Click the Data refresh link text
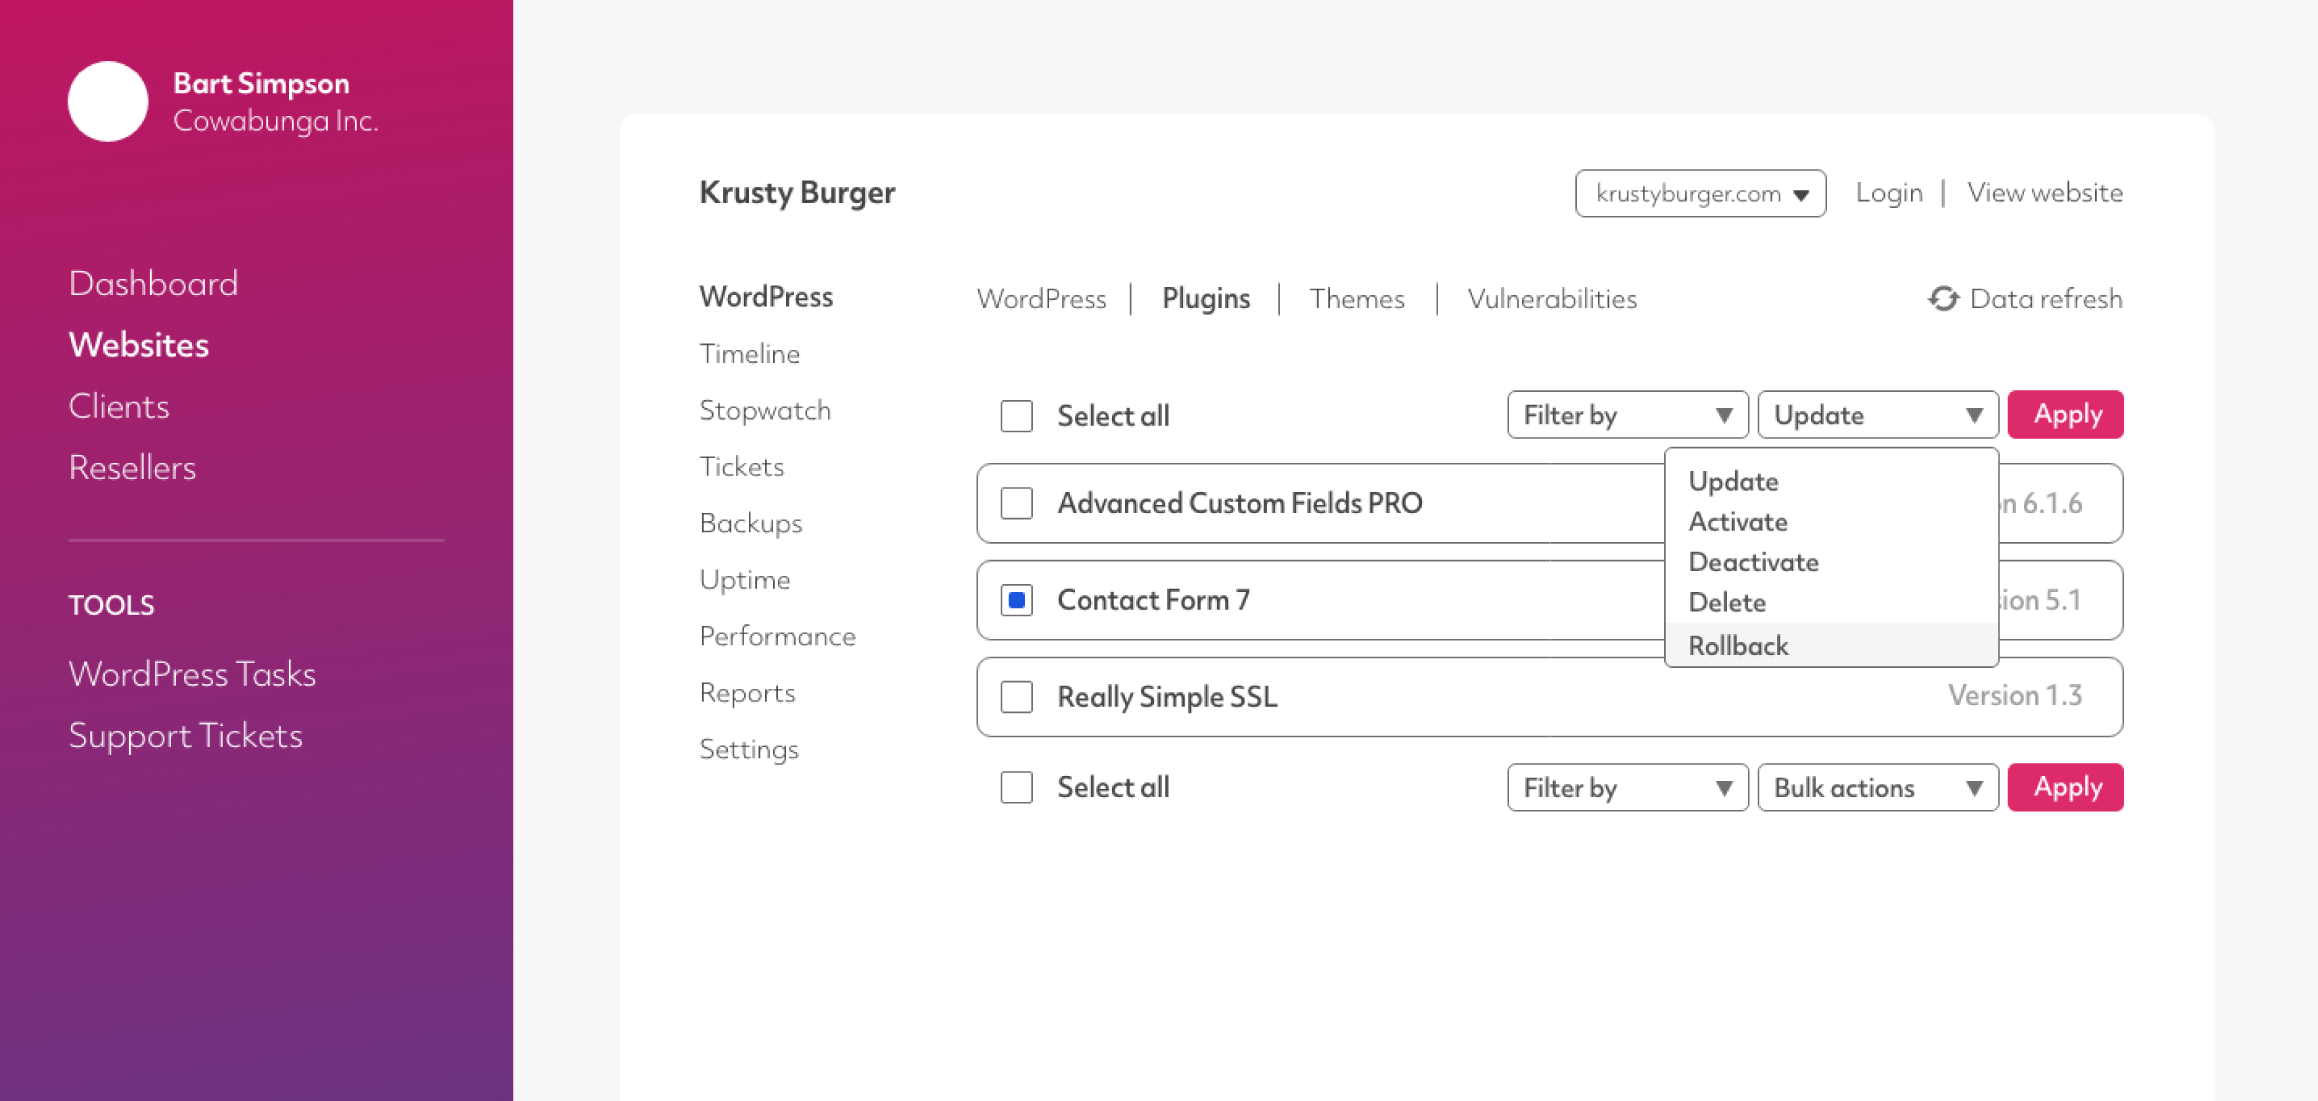2318x1101 pixels. (2046, 299)
